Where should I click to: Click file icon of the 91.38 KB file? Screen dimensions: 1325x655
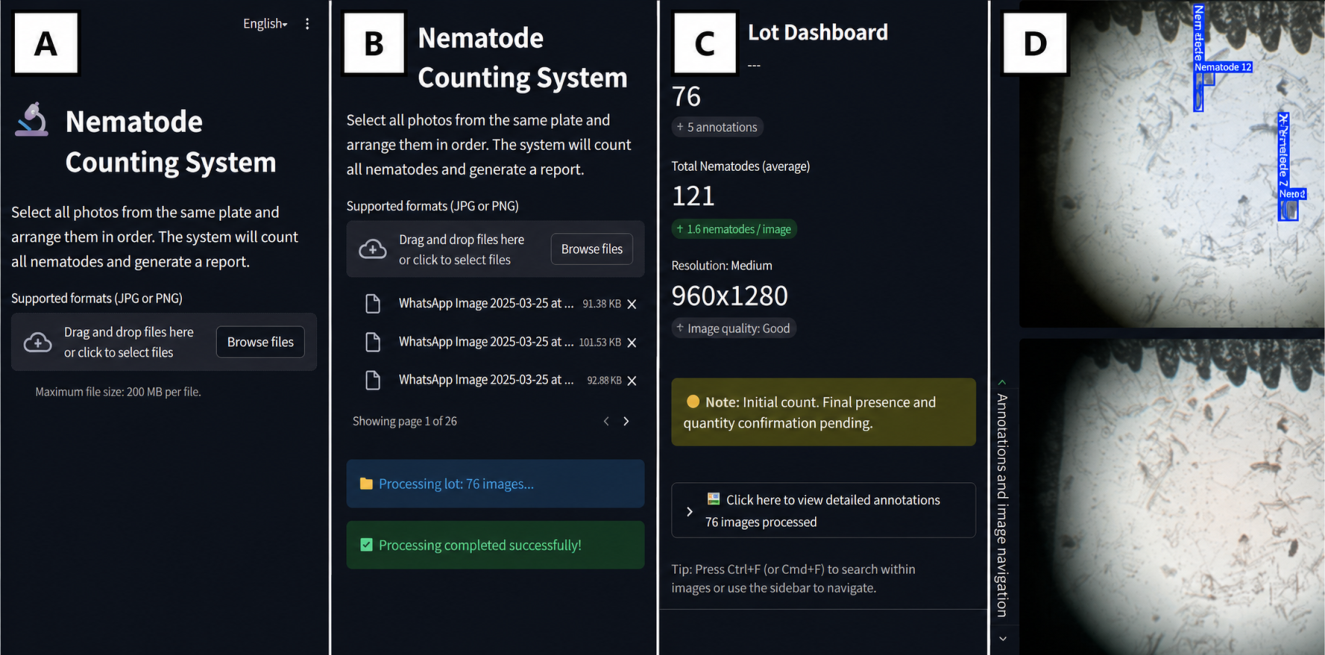(373, 304)
